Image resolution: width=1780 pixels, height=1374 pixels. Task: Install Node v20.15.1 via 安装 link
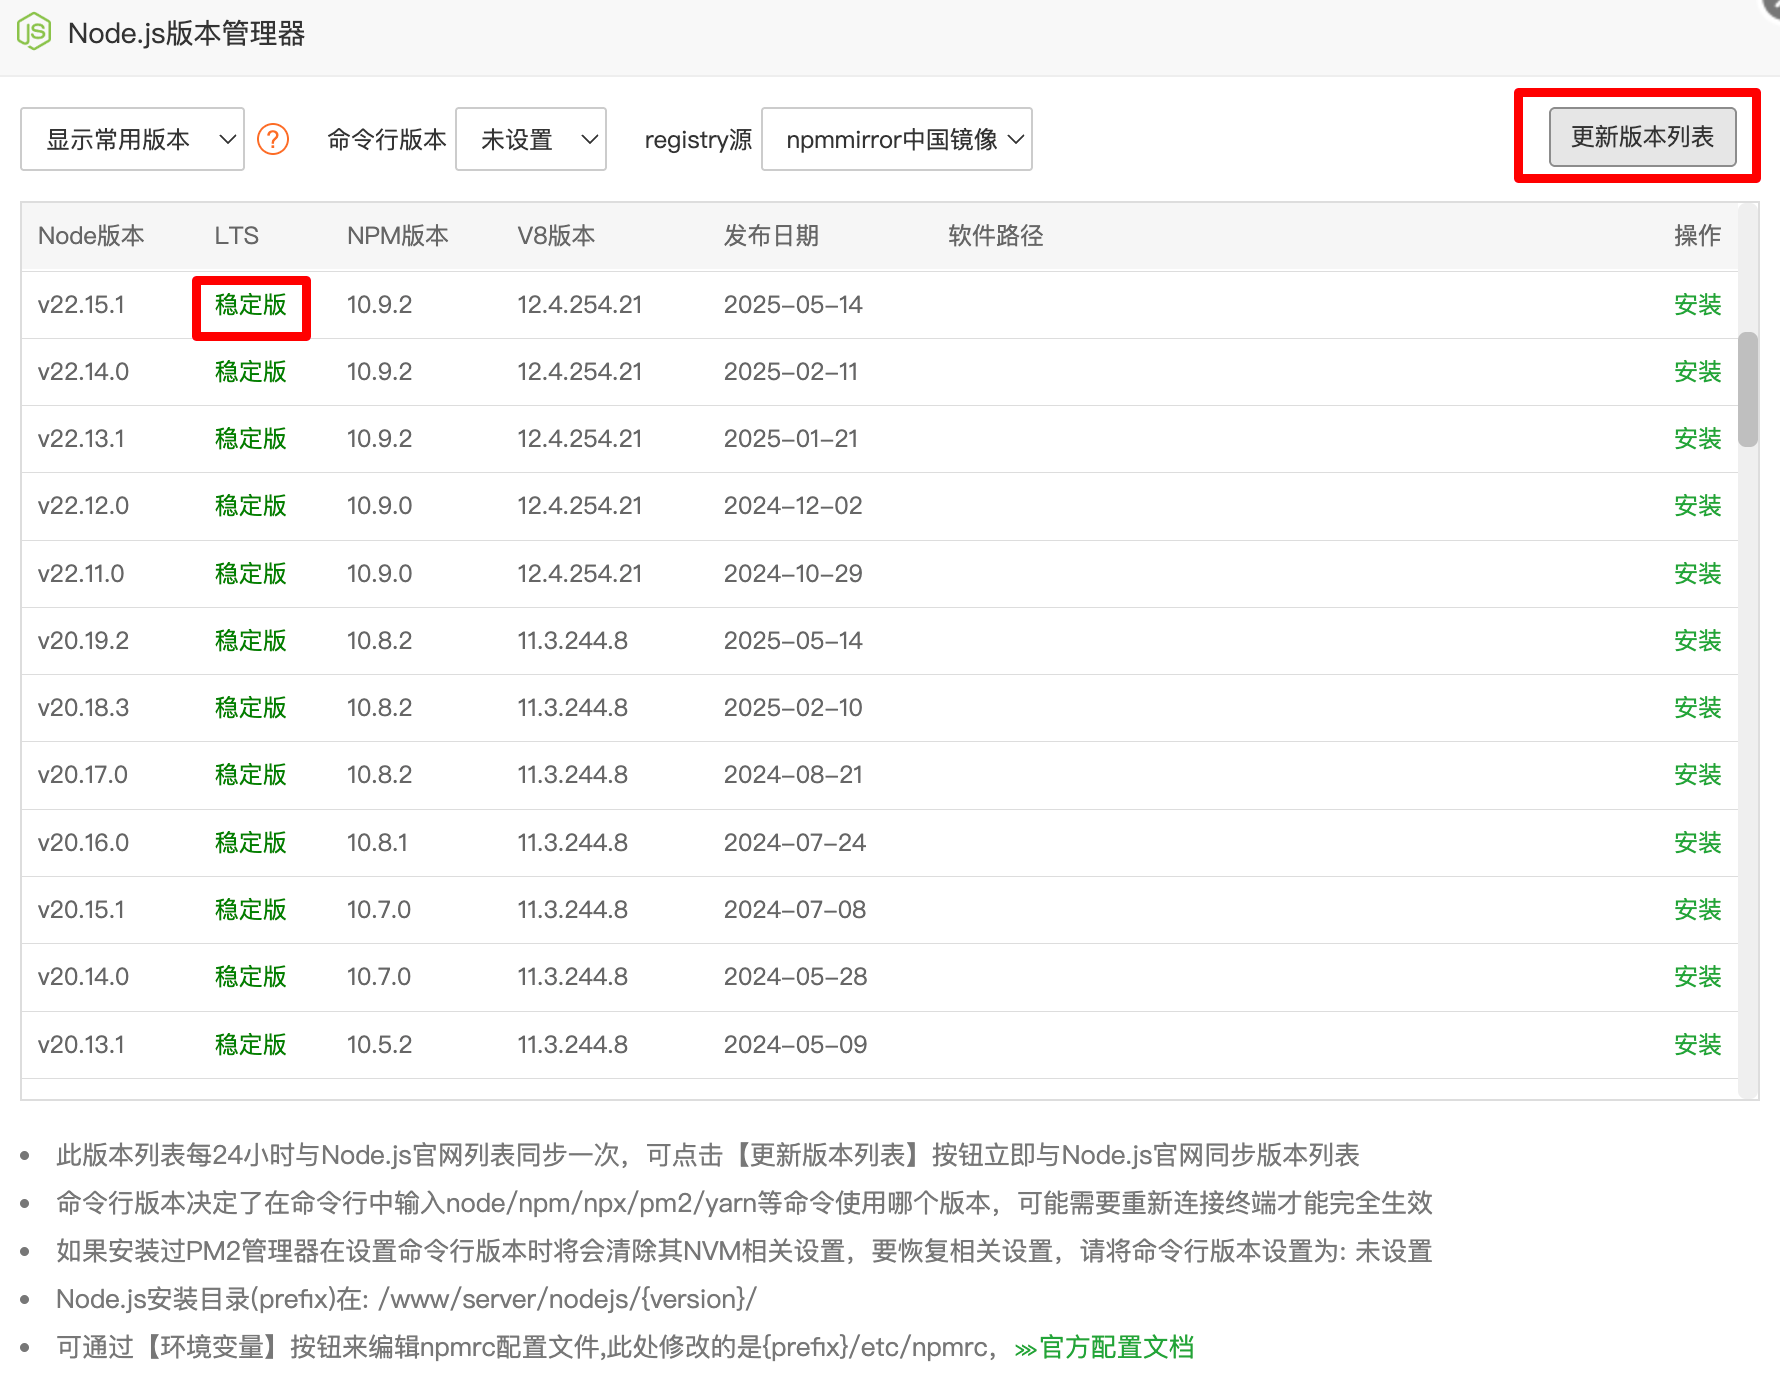[1698, 910]
